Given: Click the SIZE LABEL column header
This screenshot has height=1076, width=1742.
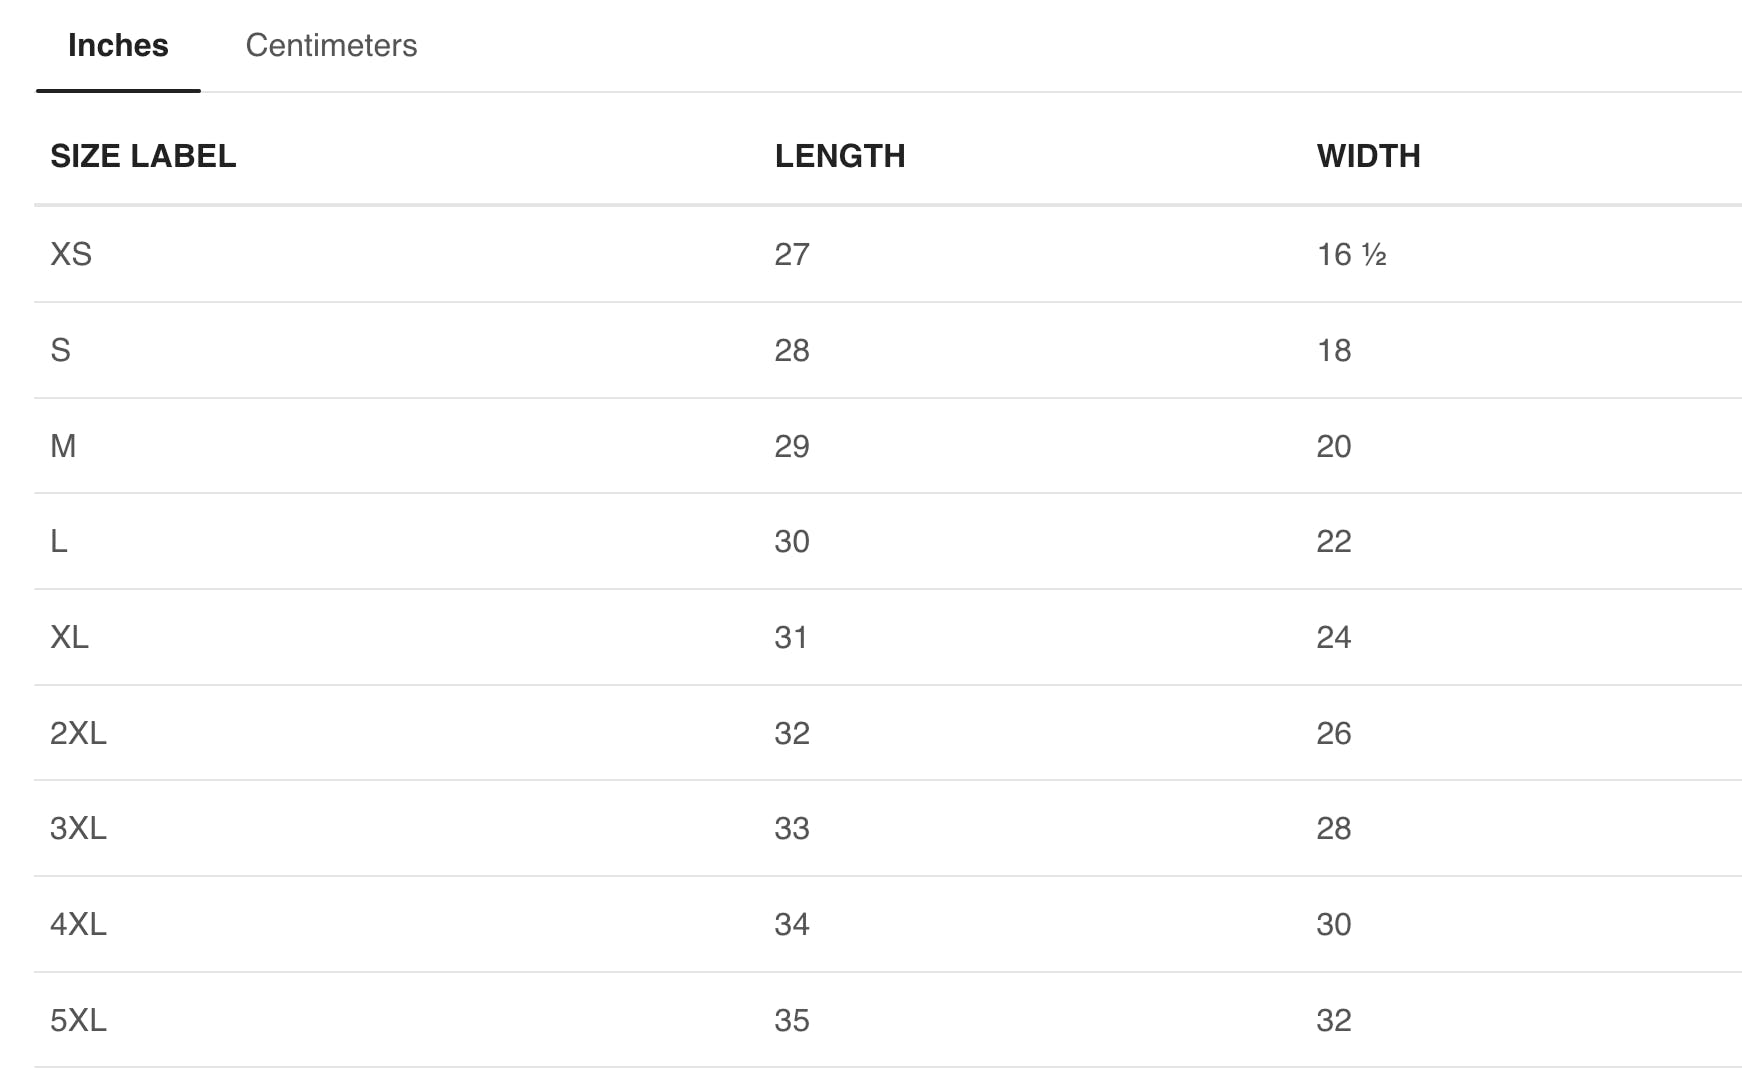Looking at the screenshot, I should (143, 156).
